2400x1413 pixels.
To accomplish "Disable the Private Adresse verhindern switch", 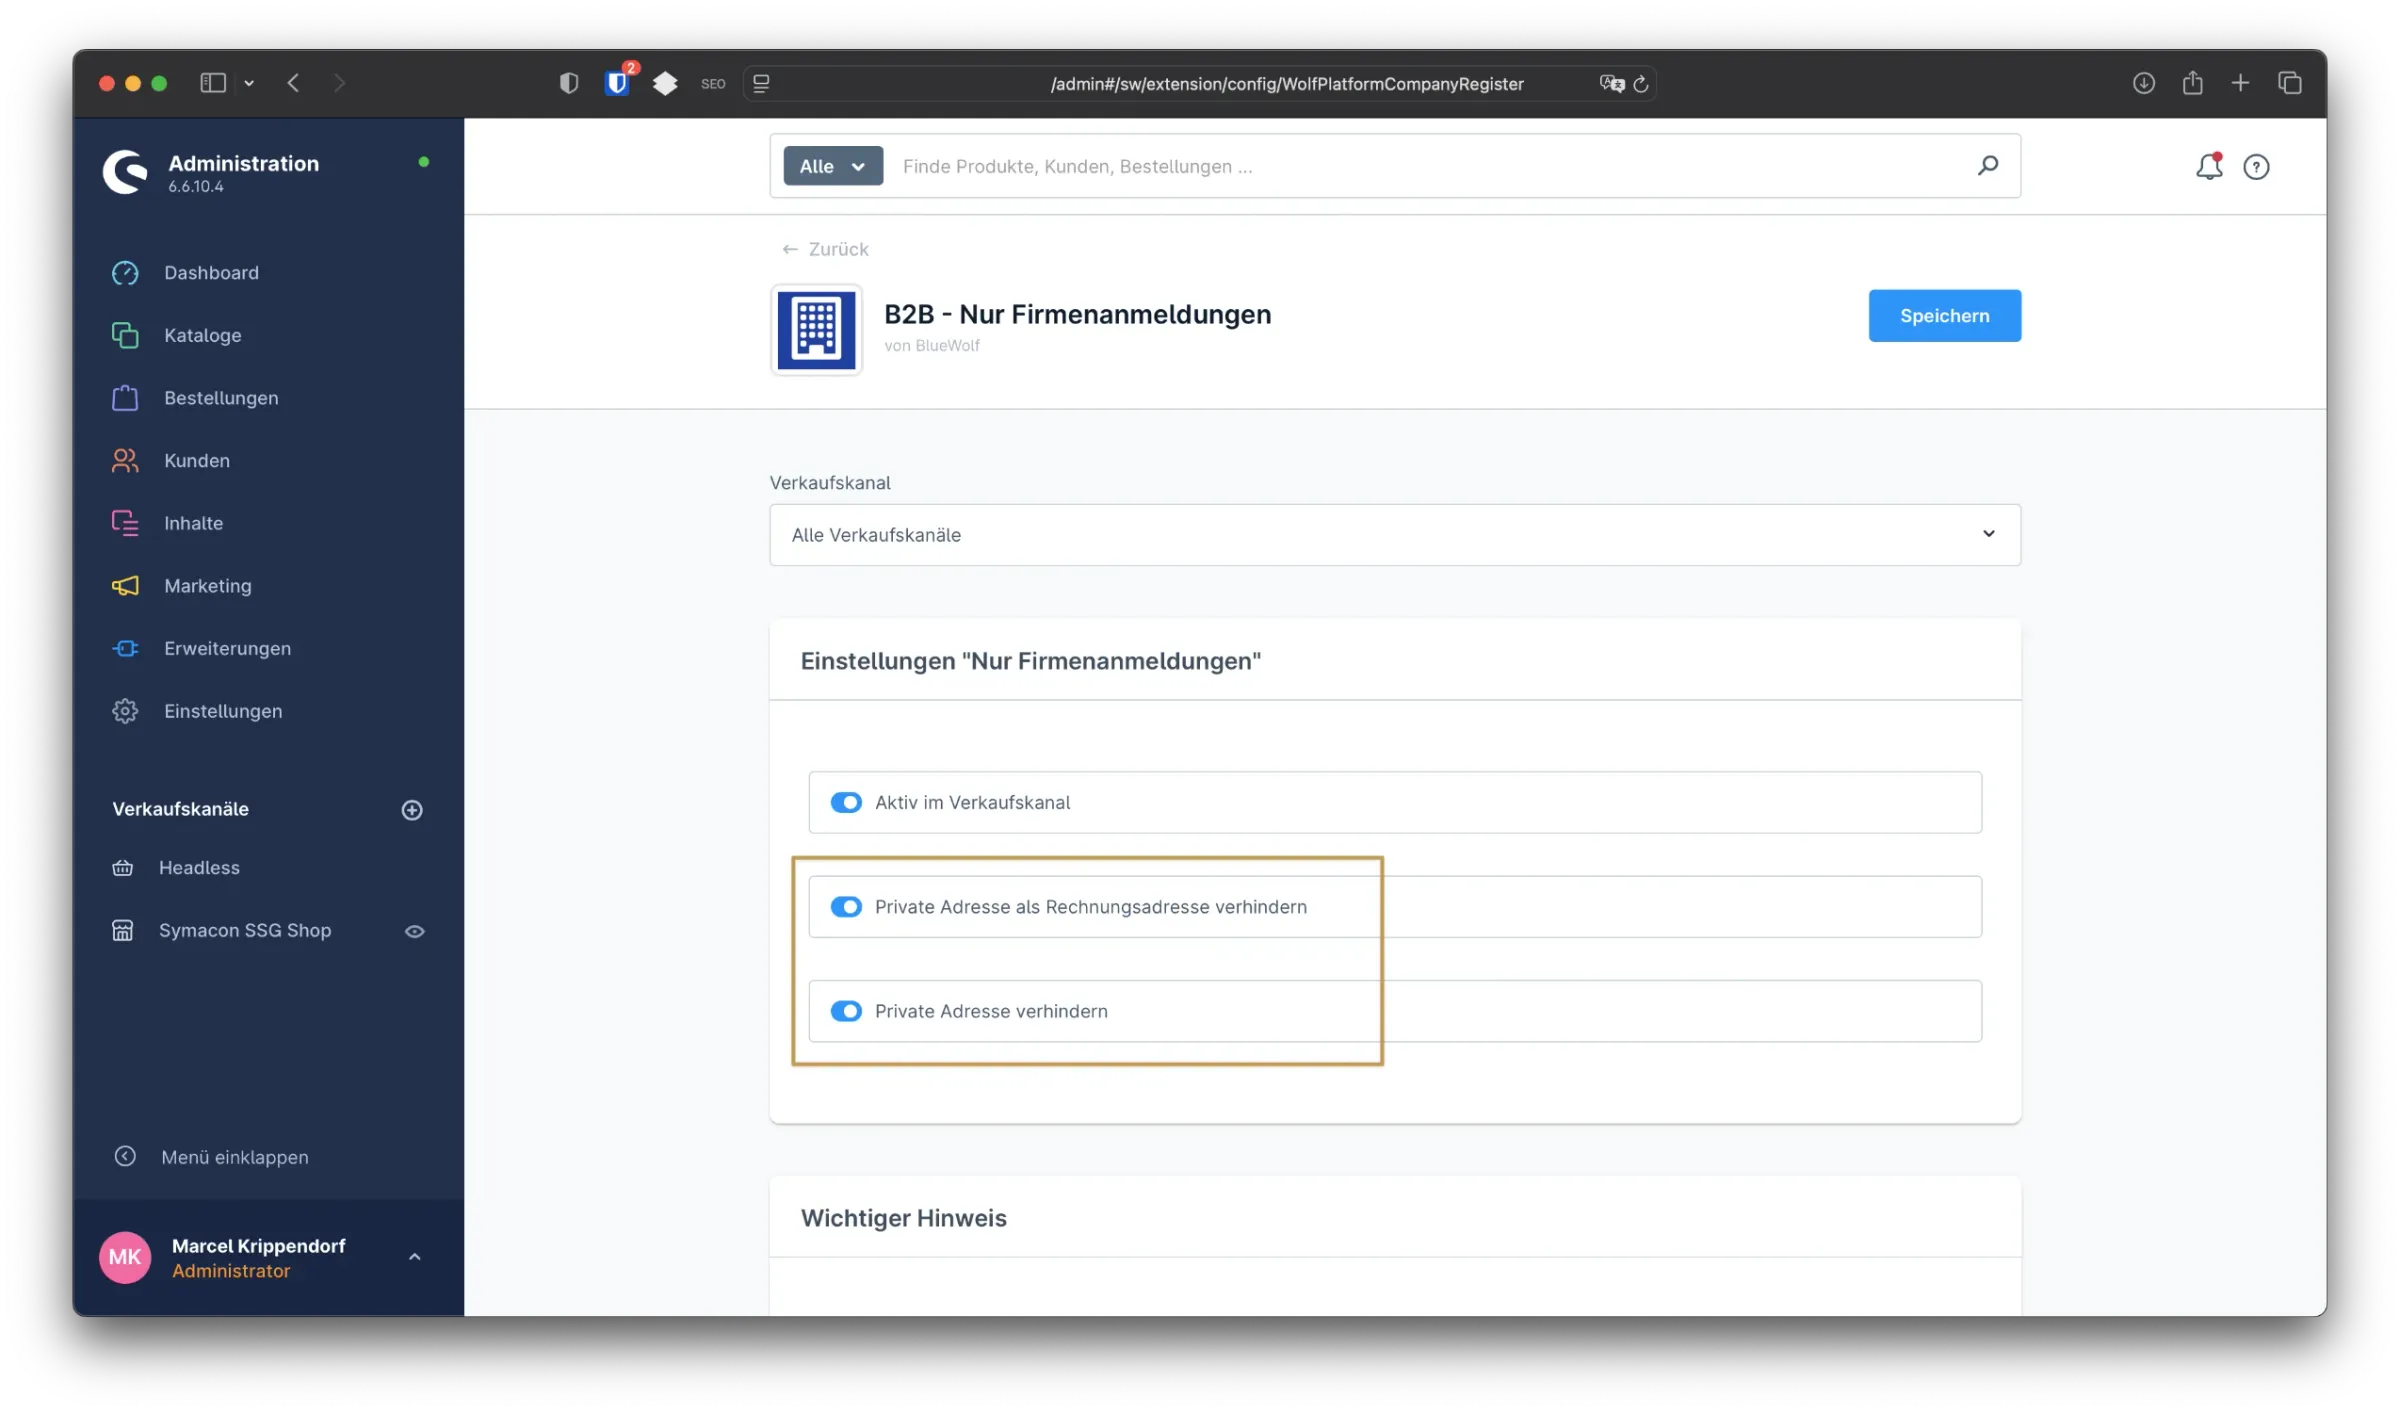I will [846, 1011].
